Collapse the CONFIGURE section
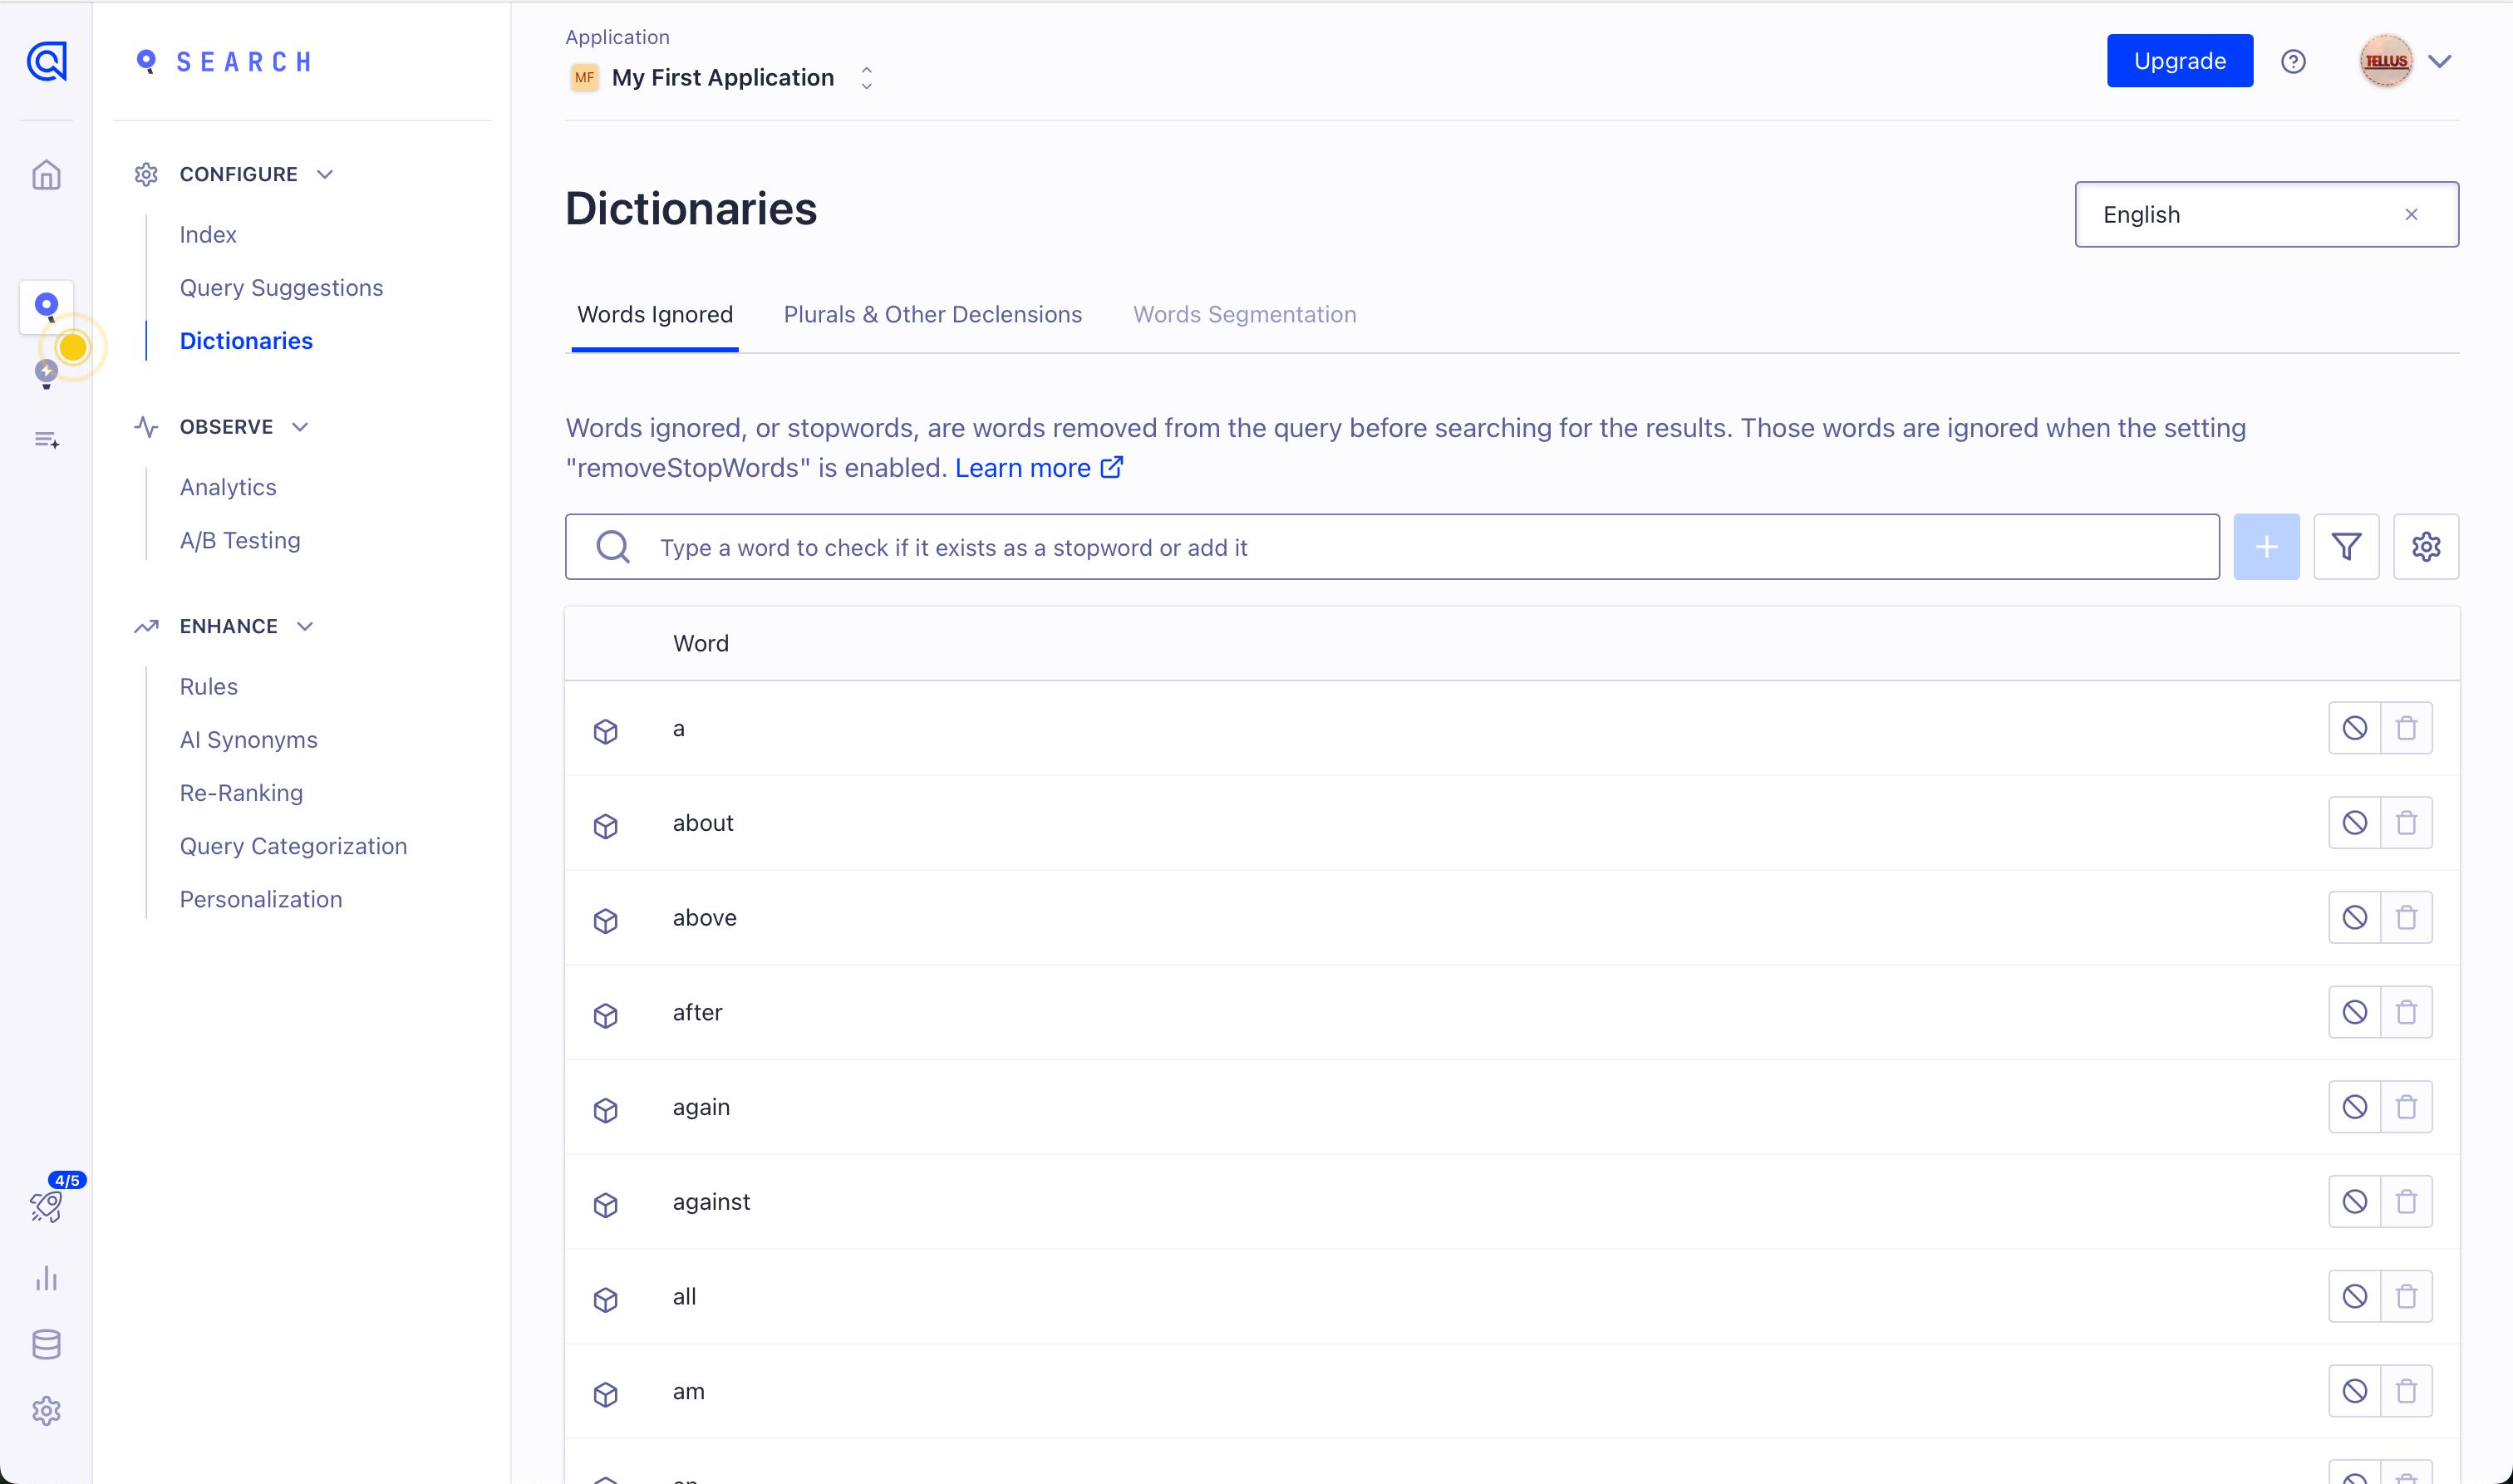The height and width of the screenshot is (1484, 2513). pyautogui.click(x=325, y=174)
